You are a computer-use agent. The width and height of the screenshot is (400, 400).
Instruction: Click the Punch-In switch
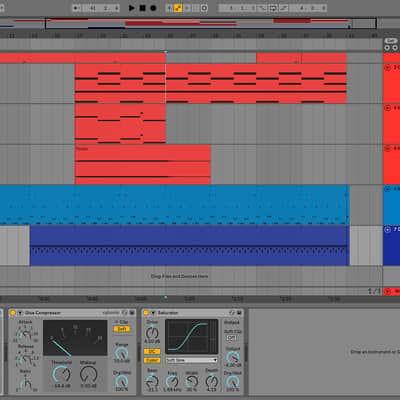point(262,8)
